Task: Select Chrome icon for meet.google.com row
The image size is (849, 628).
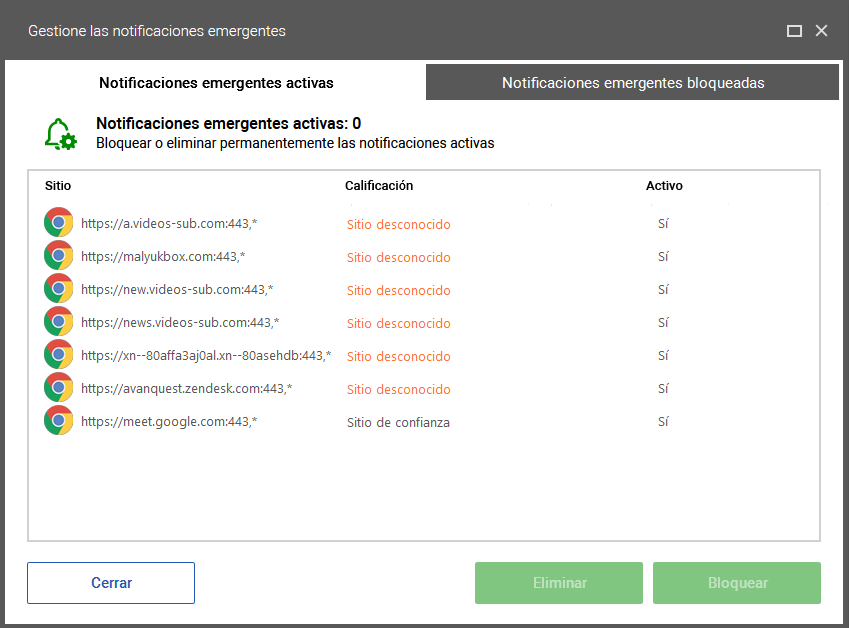Action: tap(58, 421)
